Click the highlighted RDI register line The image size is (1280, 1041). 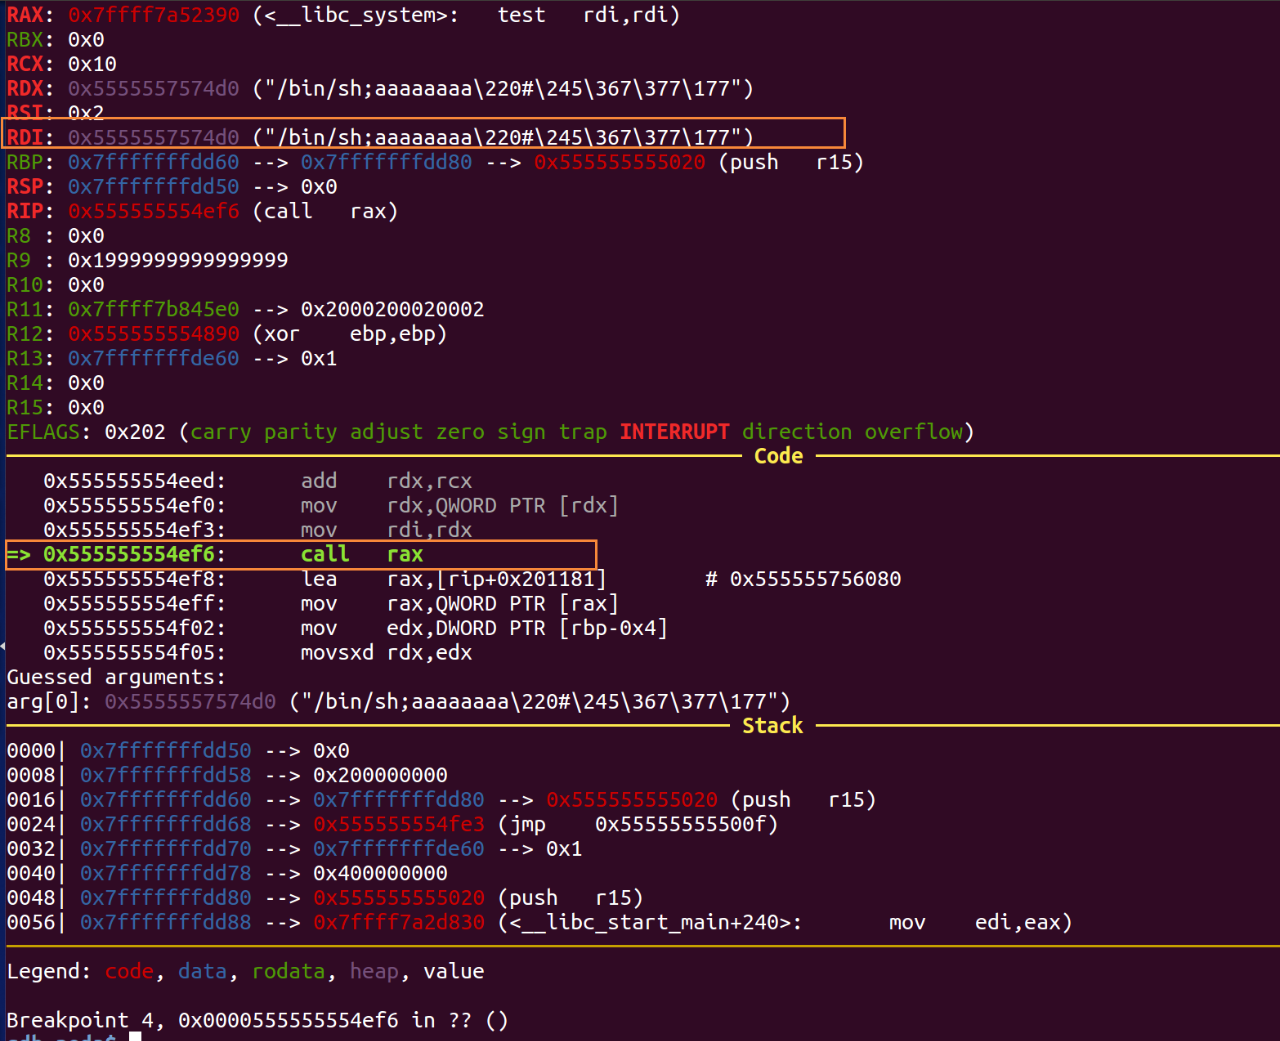click(x=424, y=137)
